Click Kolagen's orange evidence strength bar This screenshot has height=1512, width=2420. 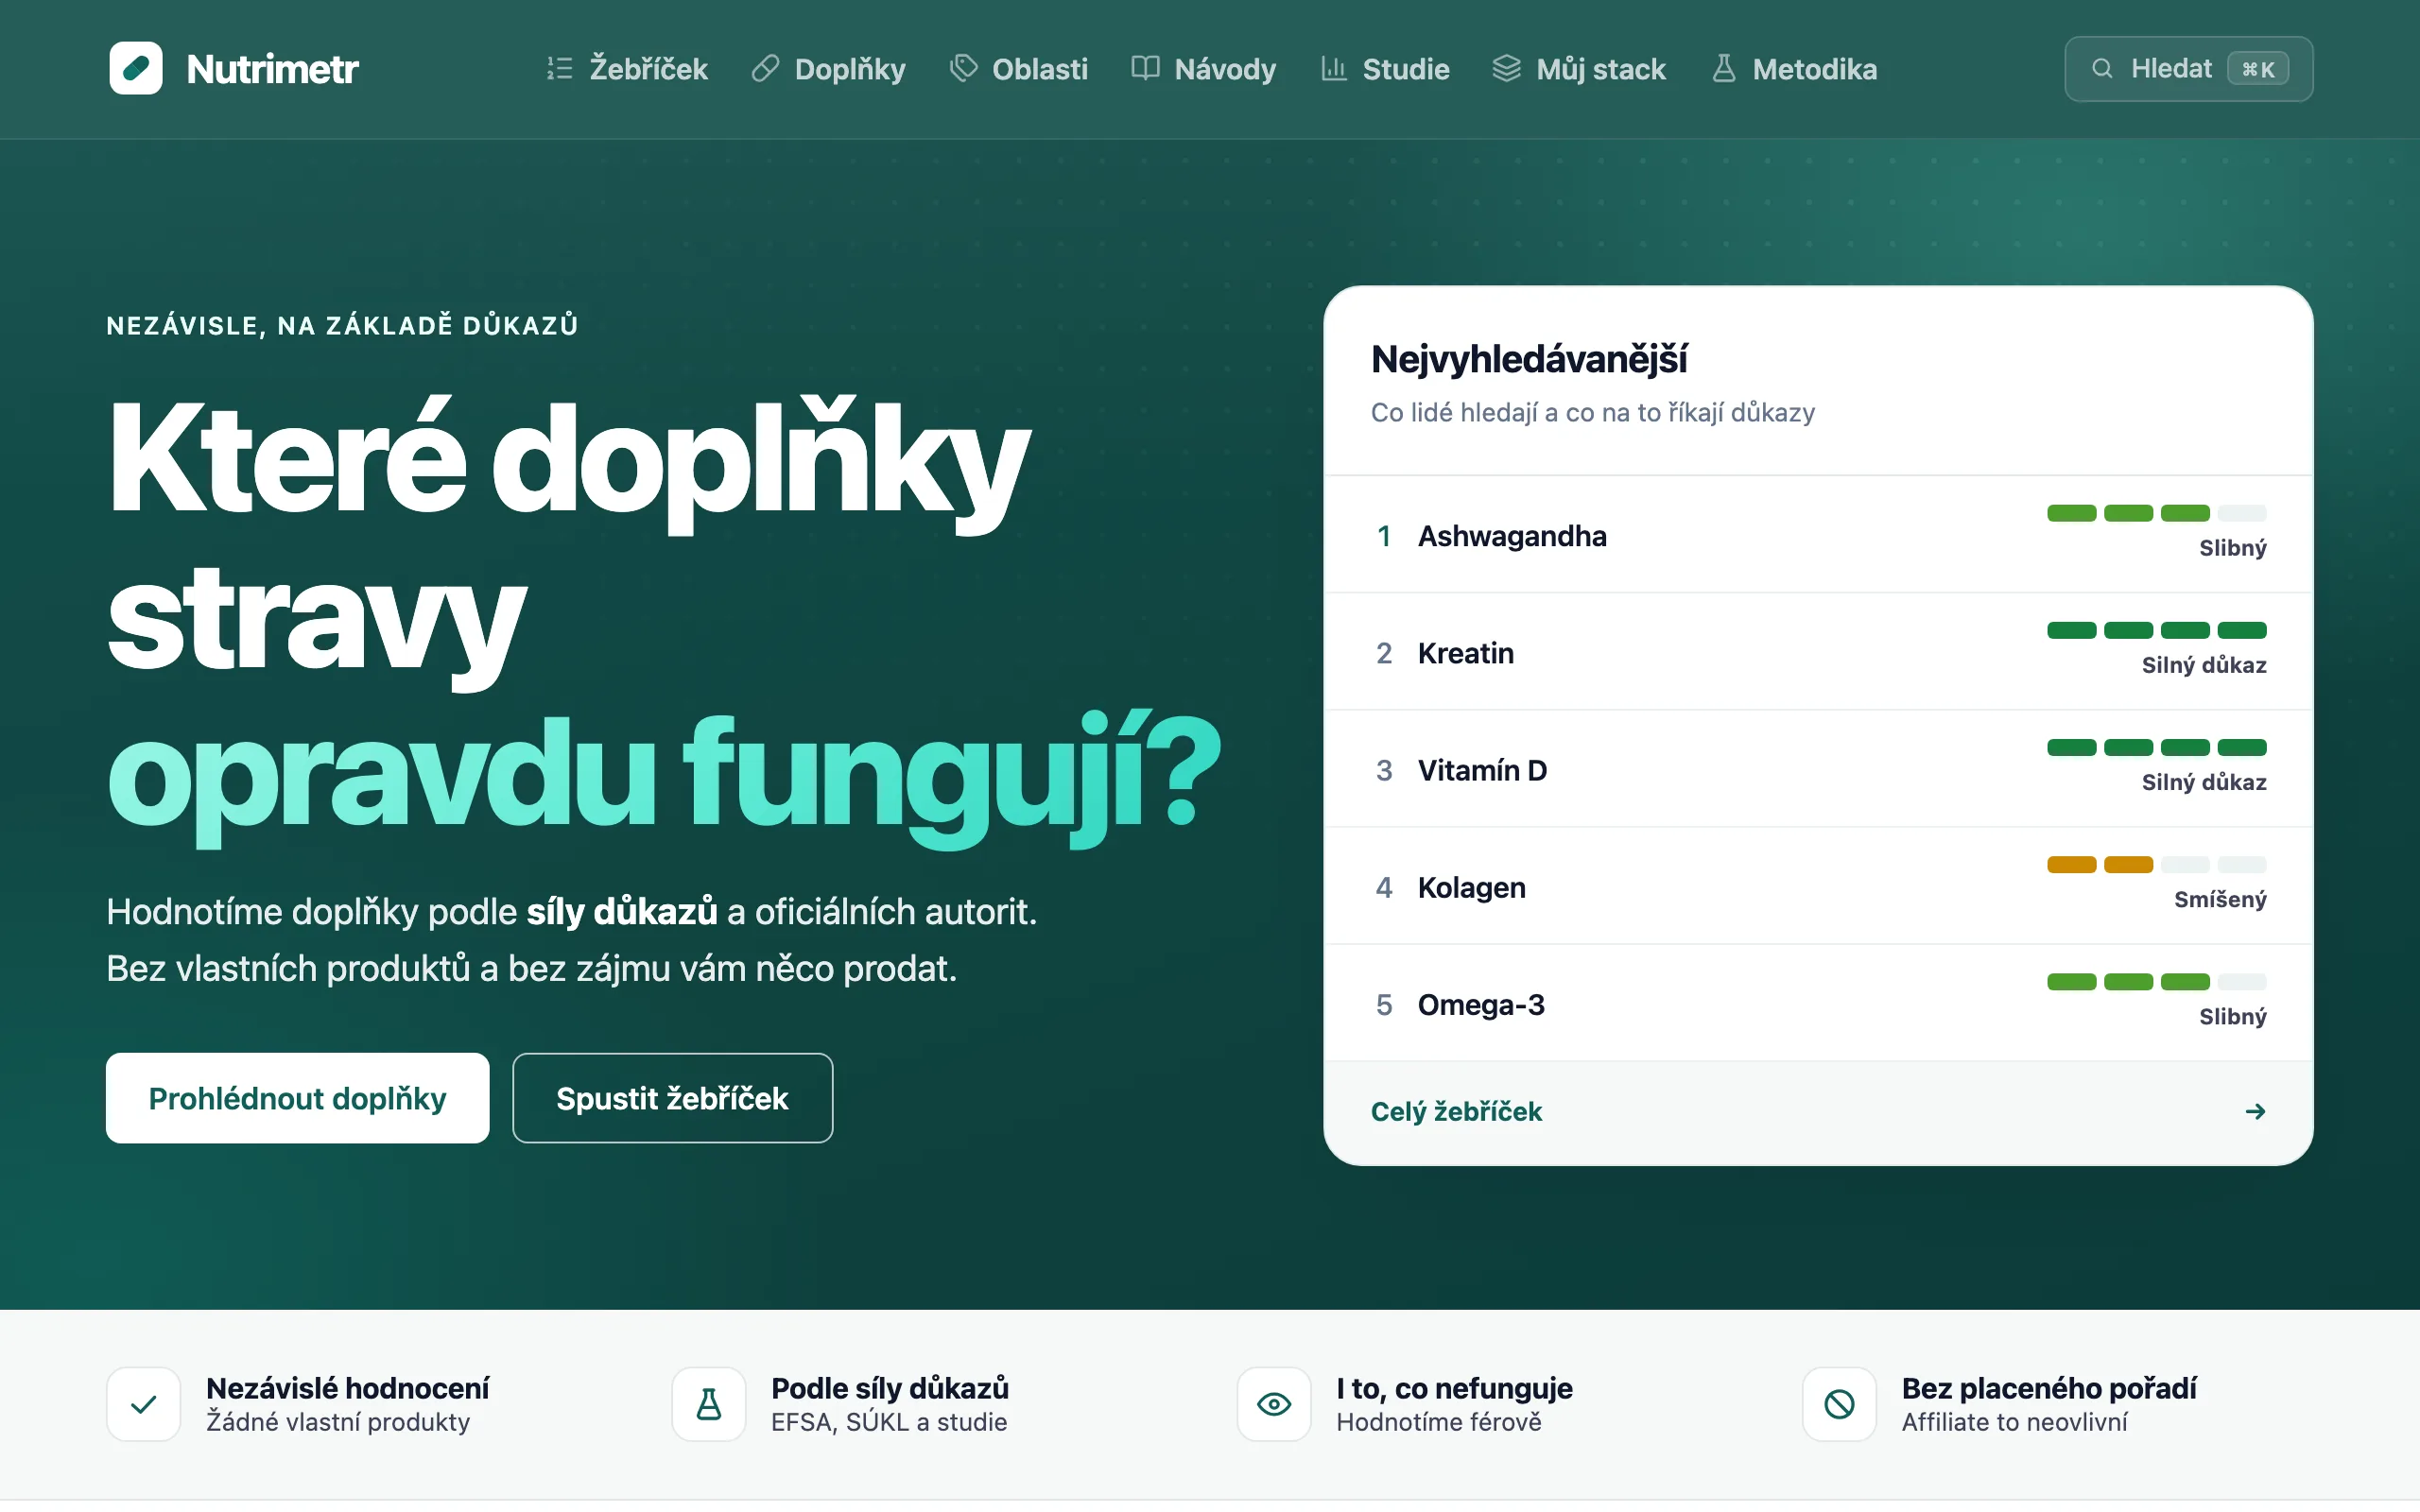coord(2156,864)
